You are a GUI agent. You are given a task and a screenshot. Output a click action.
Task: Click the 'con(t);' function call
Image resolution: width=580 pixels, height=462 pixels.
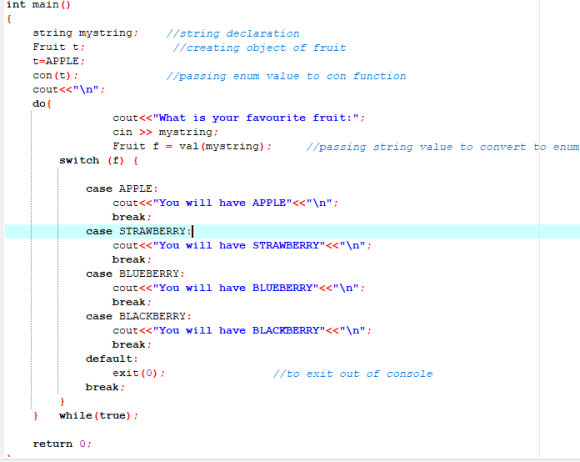(55, 75)
